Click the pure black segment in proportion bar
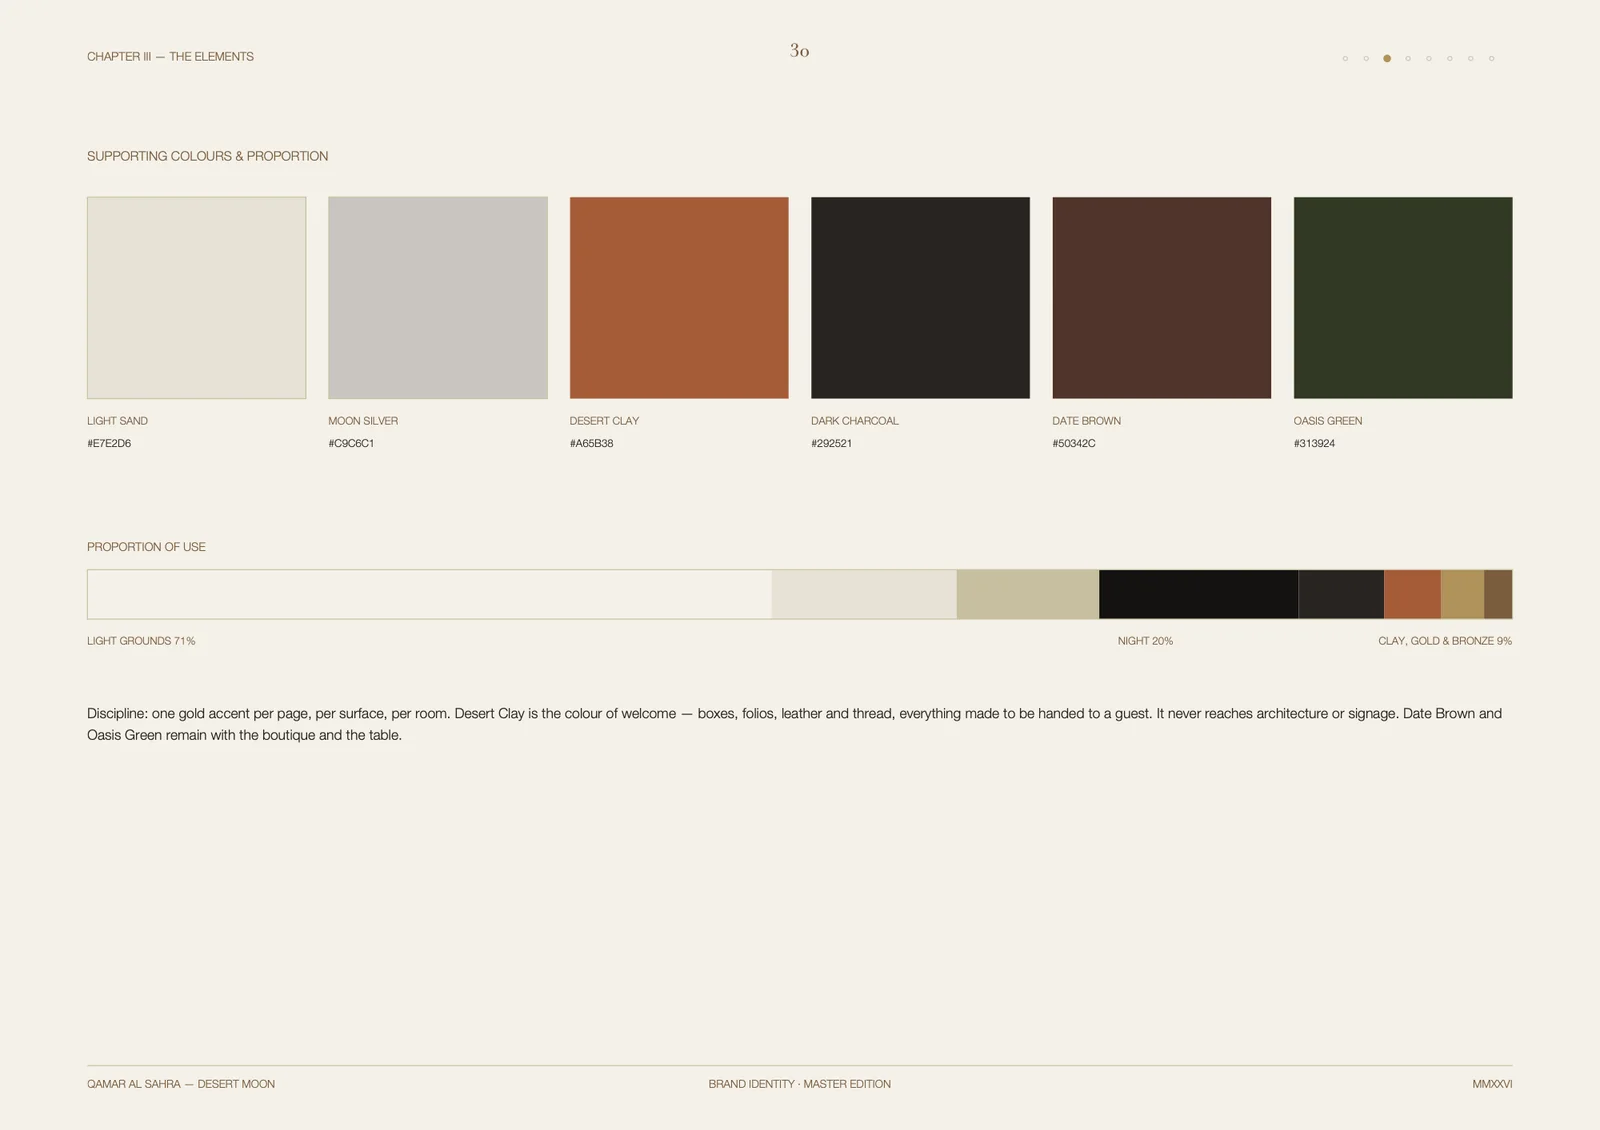 click(1199, 594)
